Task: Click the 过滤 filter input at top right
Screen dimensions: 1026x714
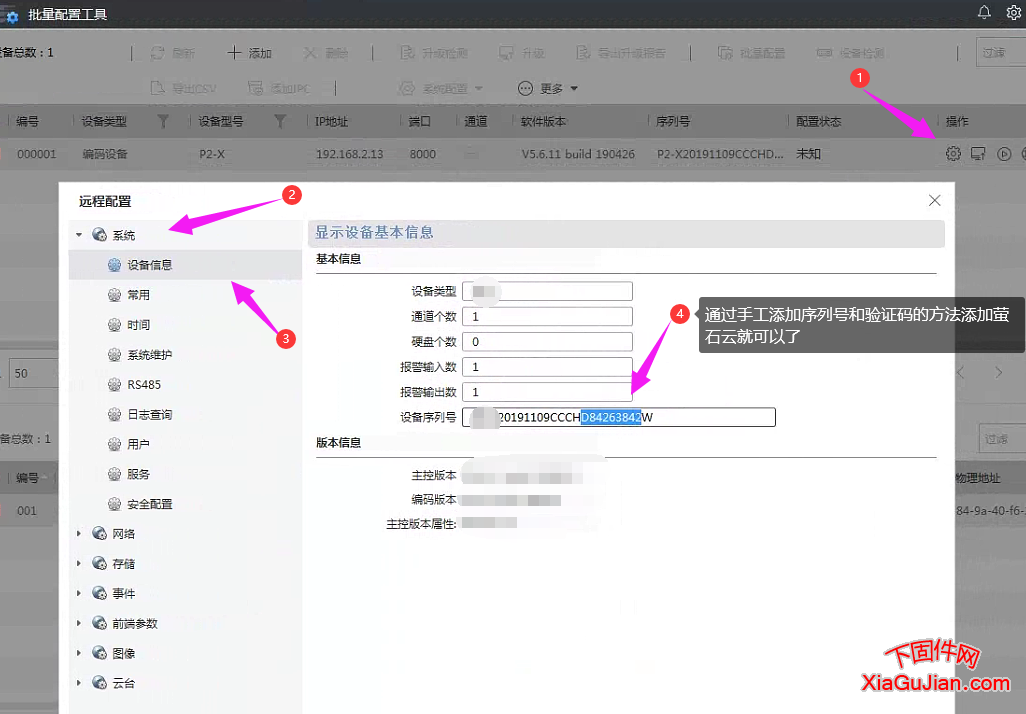Action: coord(1000,52)
